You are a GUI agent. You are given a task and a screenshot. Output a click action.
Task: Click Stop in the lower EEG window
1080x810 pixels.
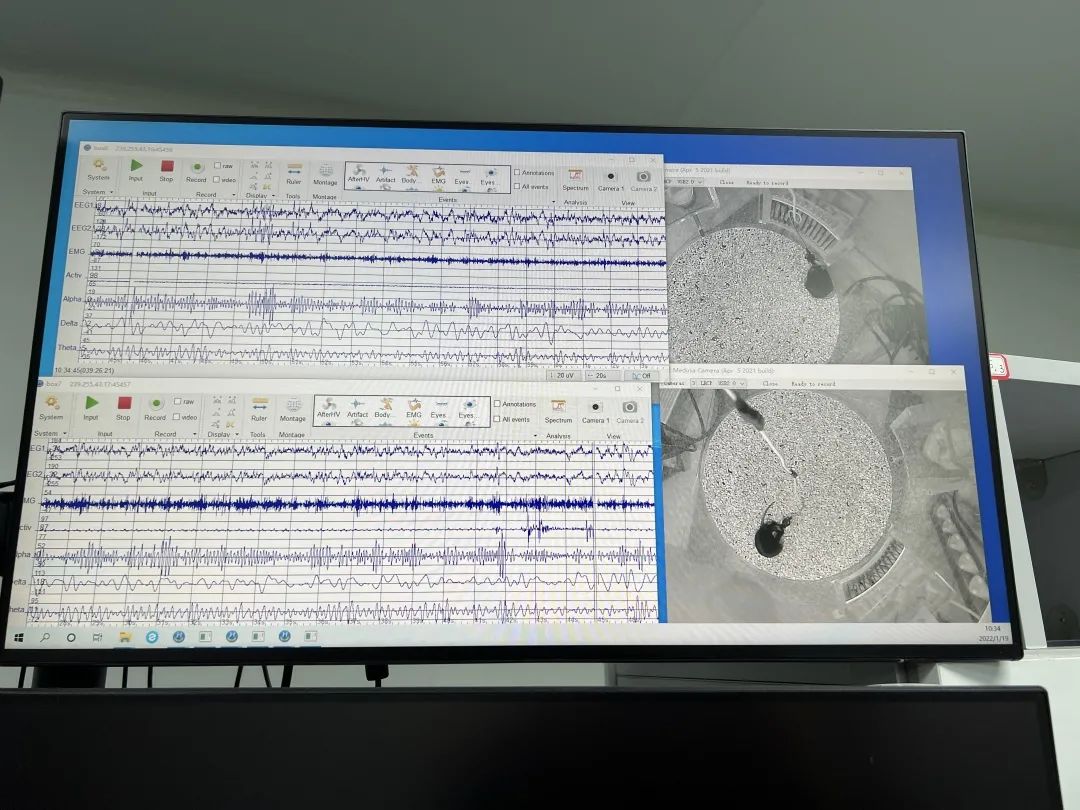point(123,409)
